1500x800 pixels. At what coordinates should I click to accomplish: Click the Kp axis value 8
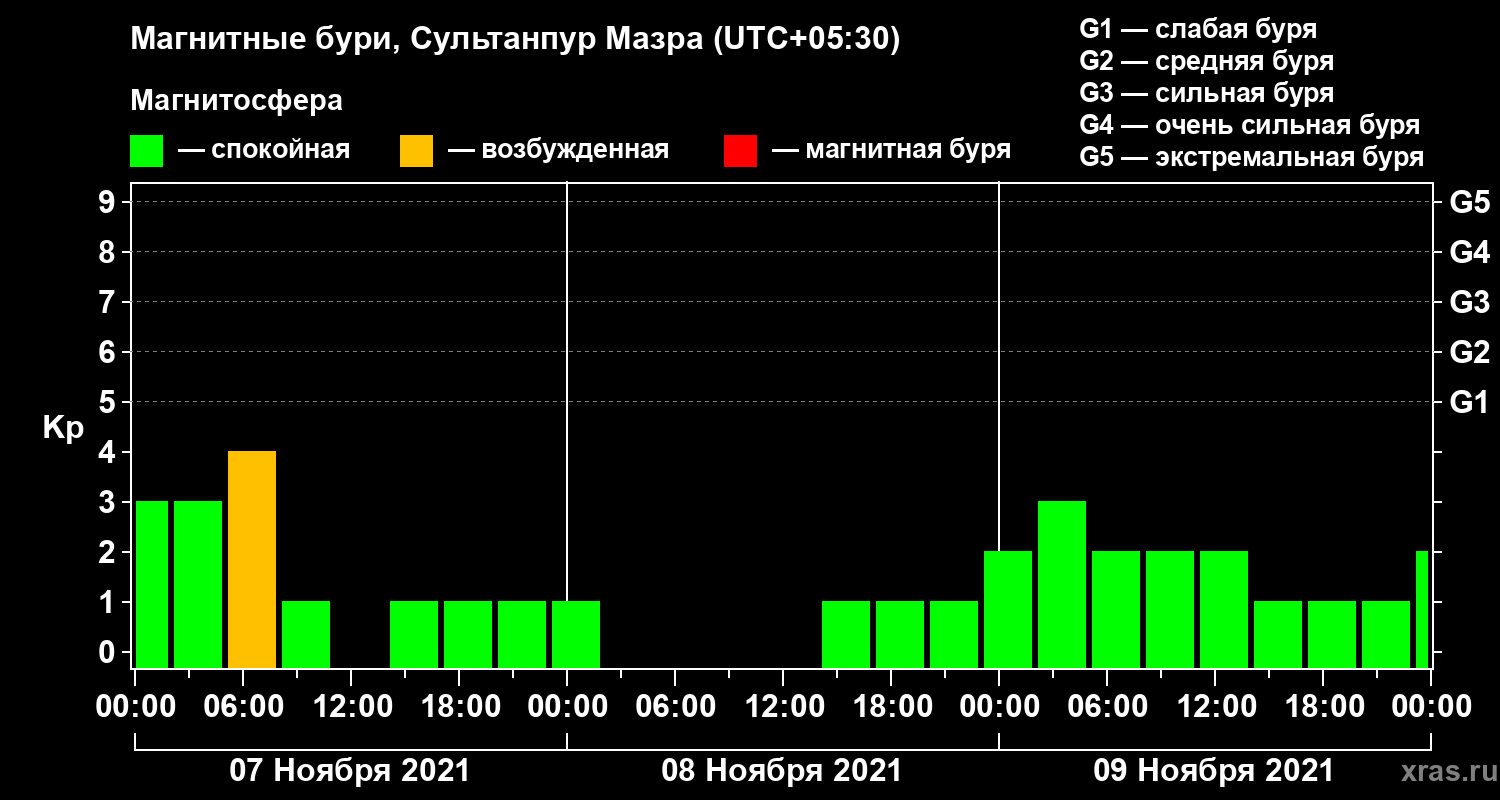point(109,253)
